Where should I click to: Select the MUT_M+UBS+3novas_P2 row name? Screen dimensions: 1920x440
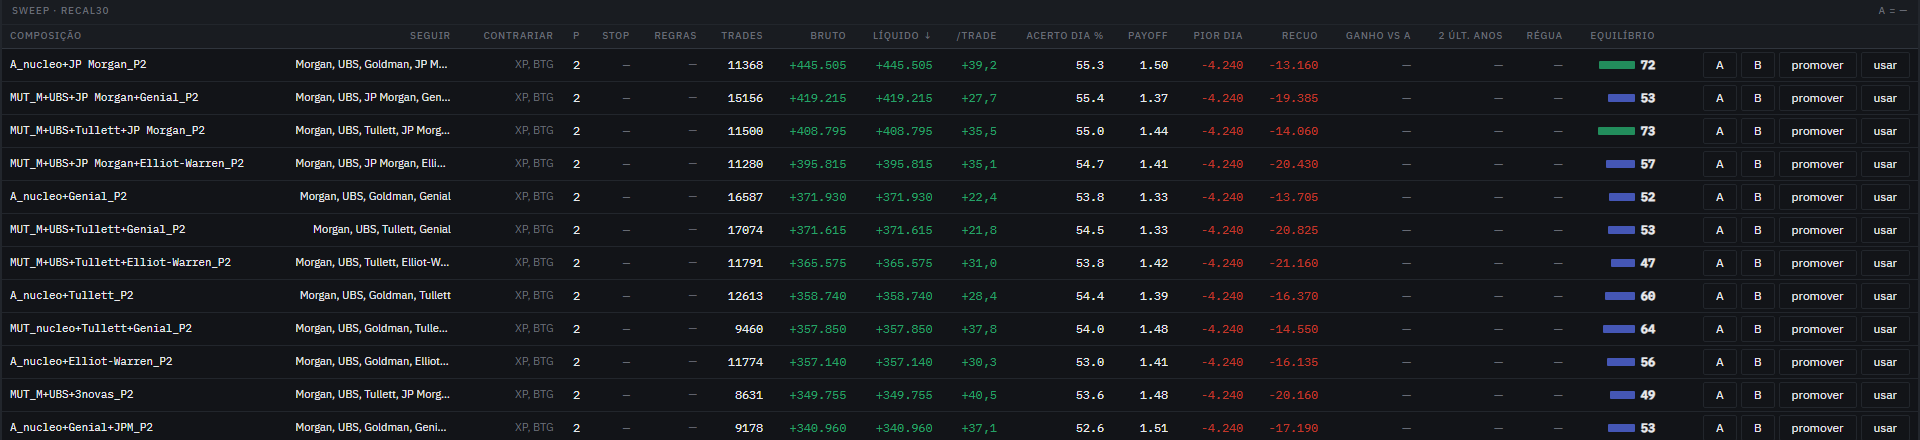[x=72, y=394]
